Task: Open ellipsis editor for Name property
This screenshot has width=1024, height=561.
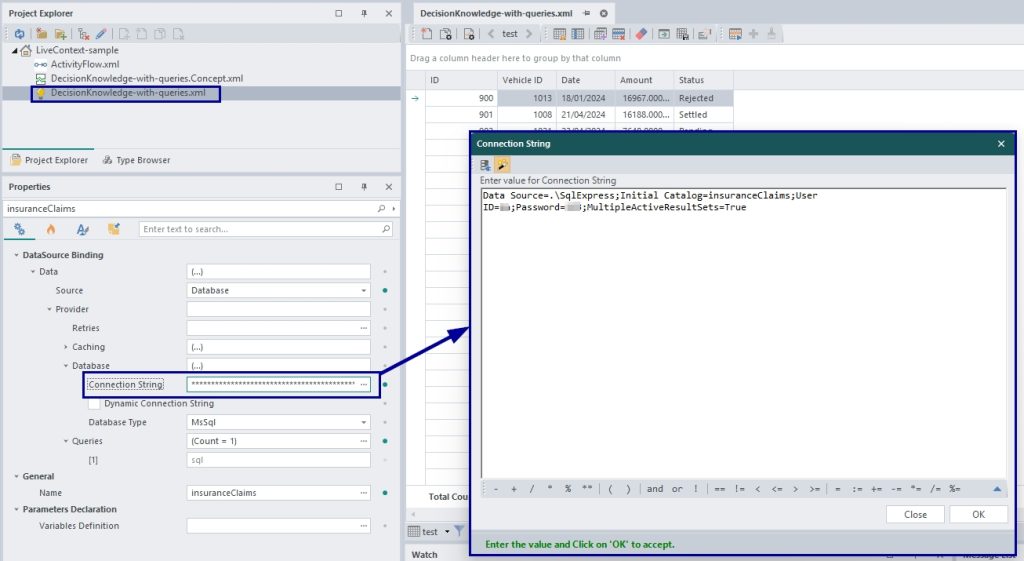Action: coord(364,493)
